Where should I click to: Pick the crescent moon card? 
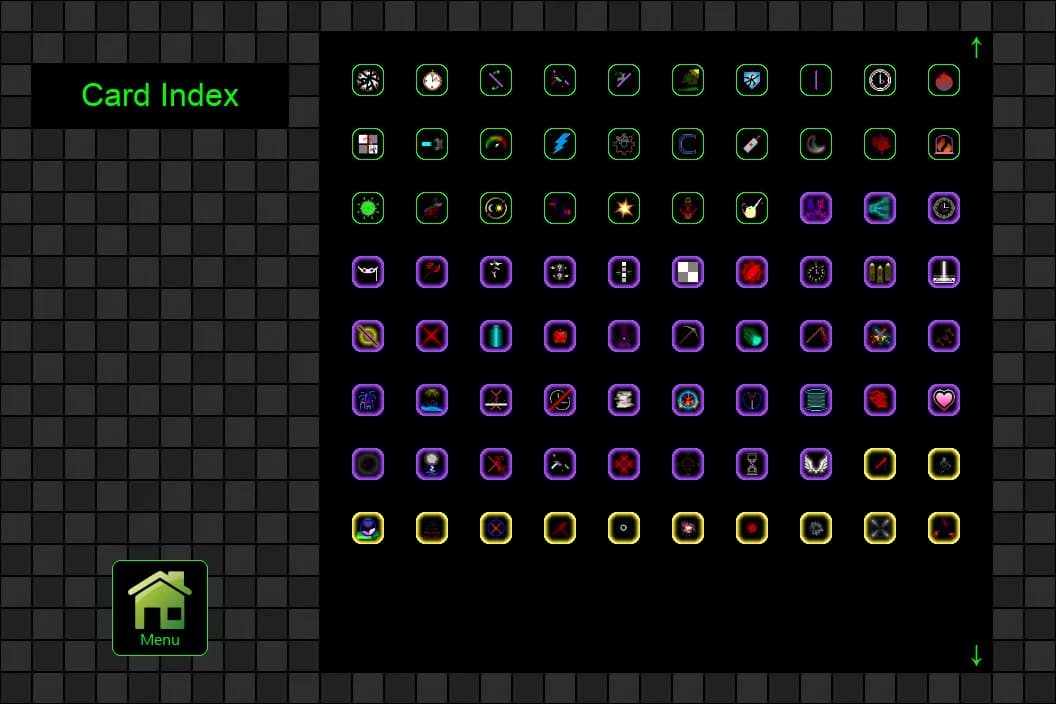(x=816, y=144)
